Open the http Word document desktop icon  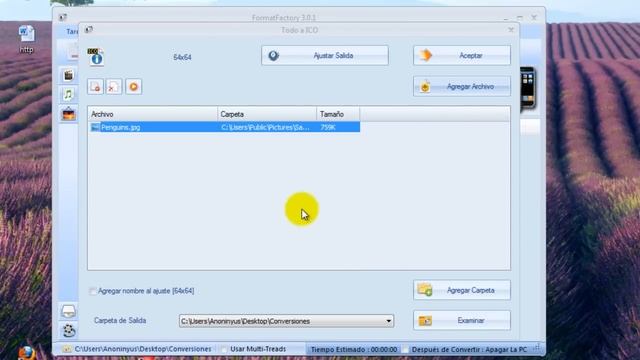click(x=27, y=40)
